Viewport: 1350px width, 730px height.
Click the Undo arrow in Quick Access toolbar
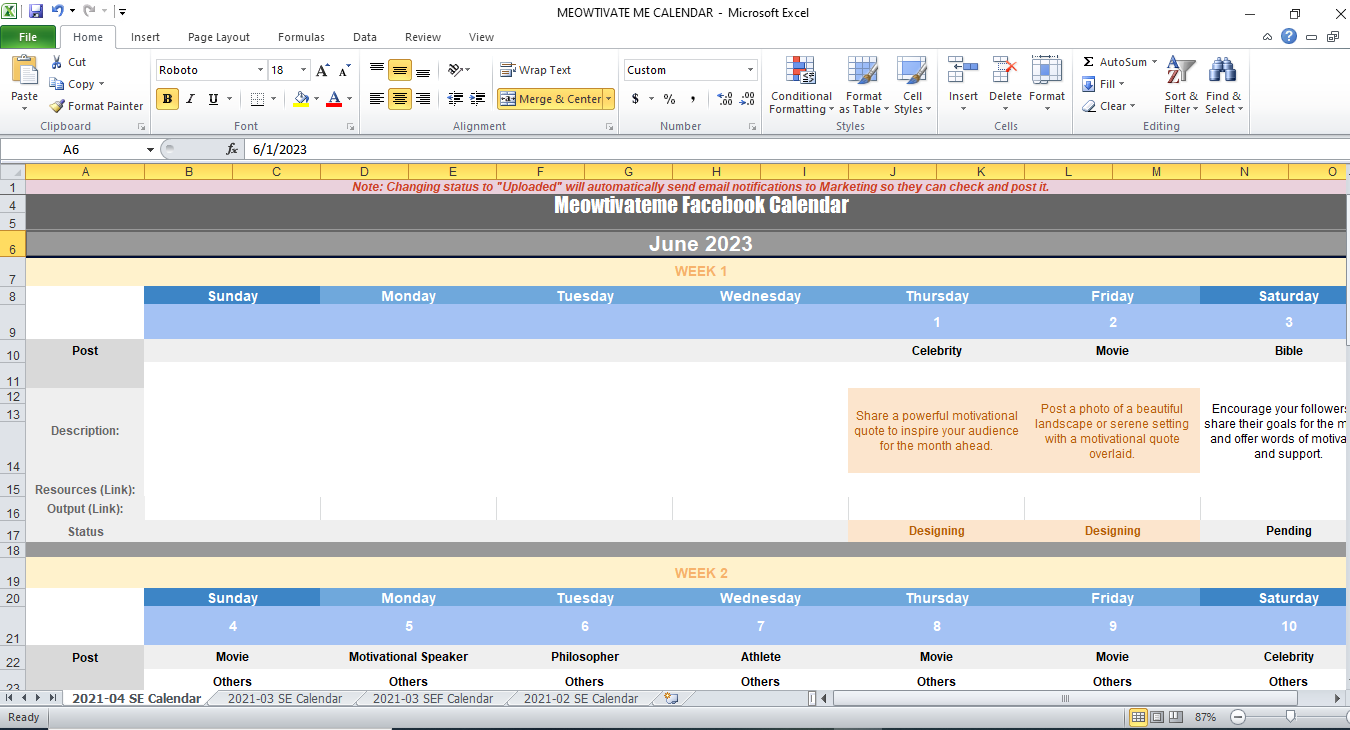click(58, 12)
